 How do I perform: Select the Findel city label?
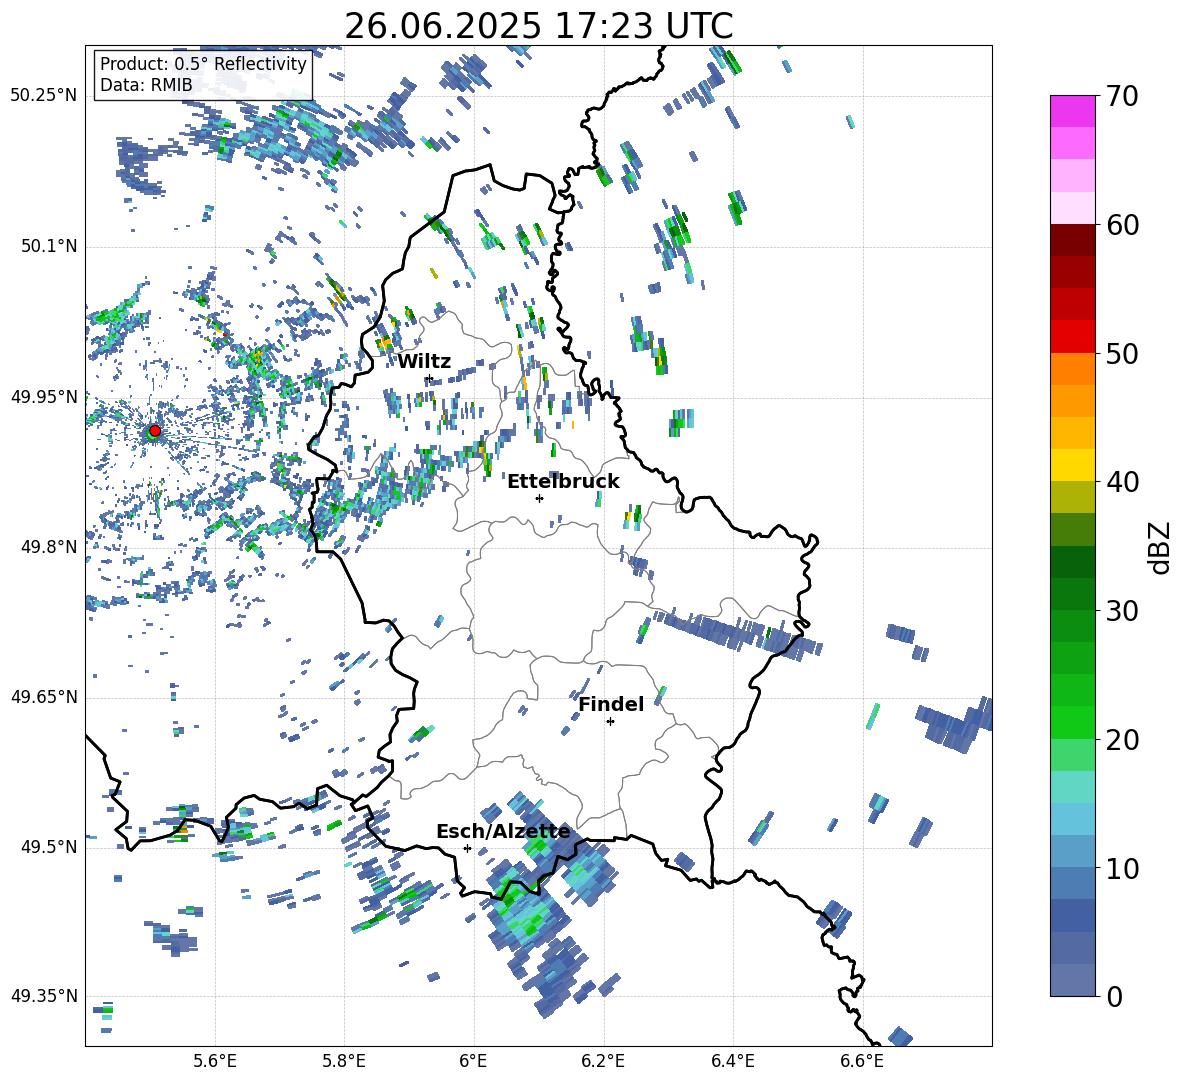click(611, 704)
